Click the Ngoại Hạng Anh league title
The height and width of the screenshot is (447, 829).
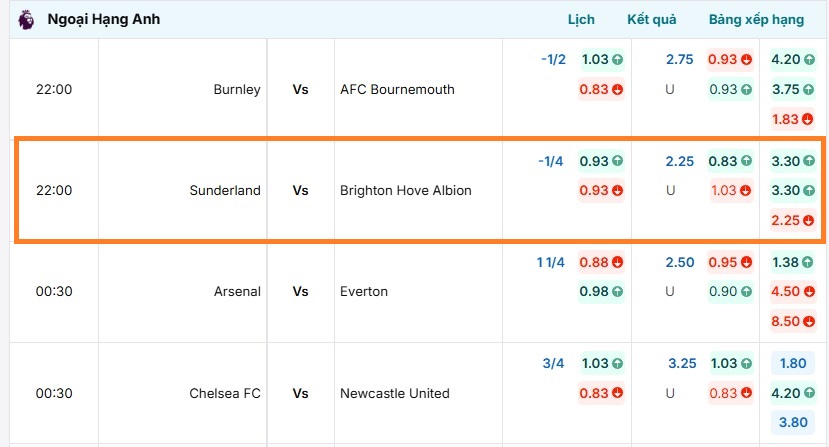pos(103,19)
